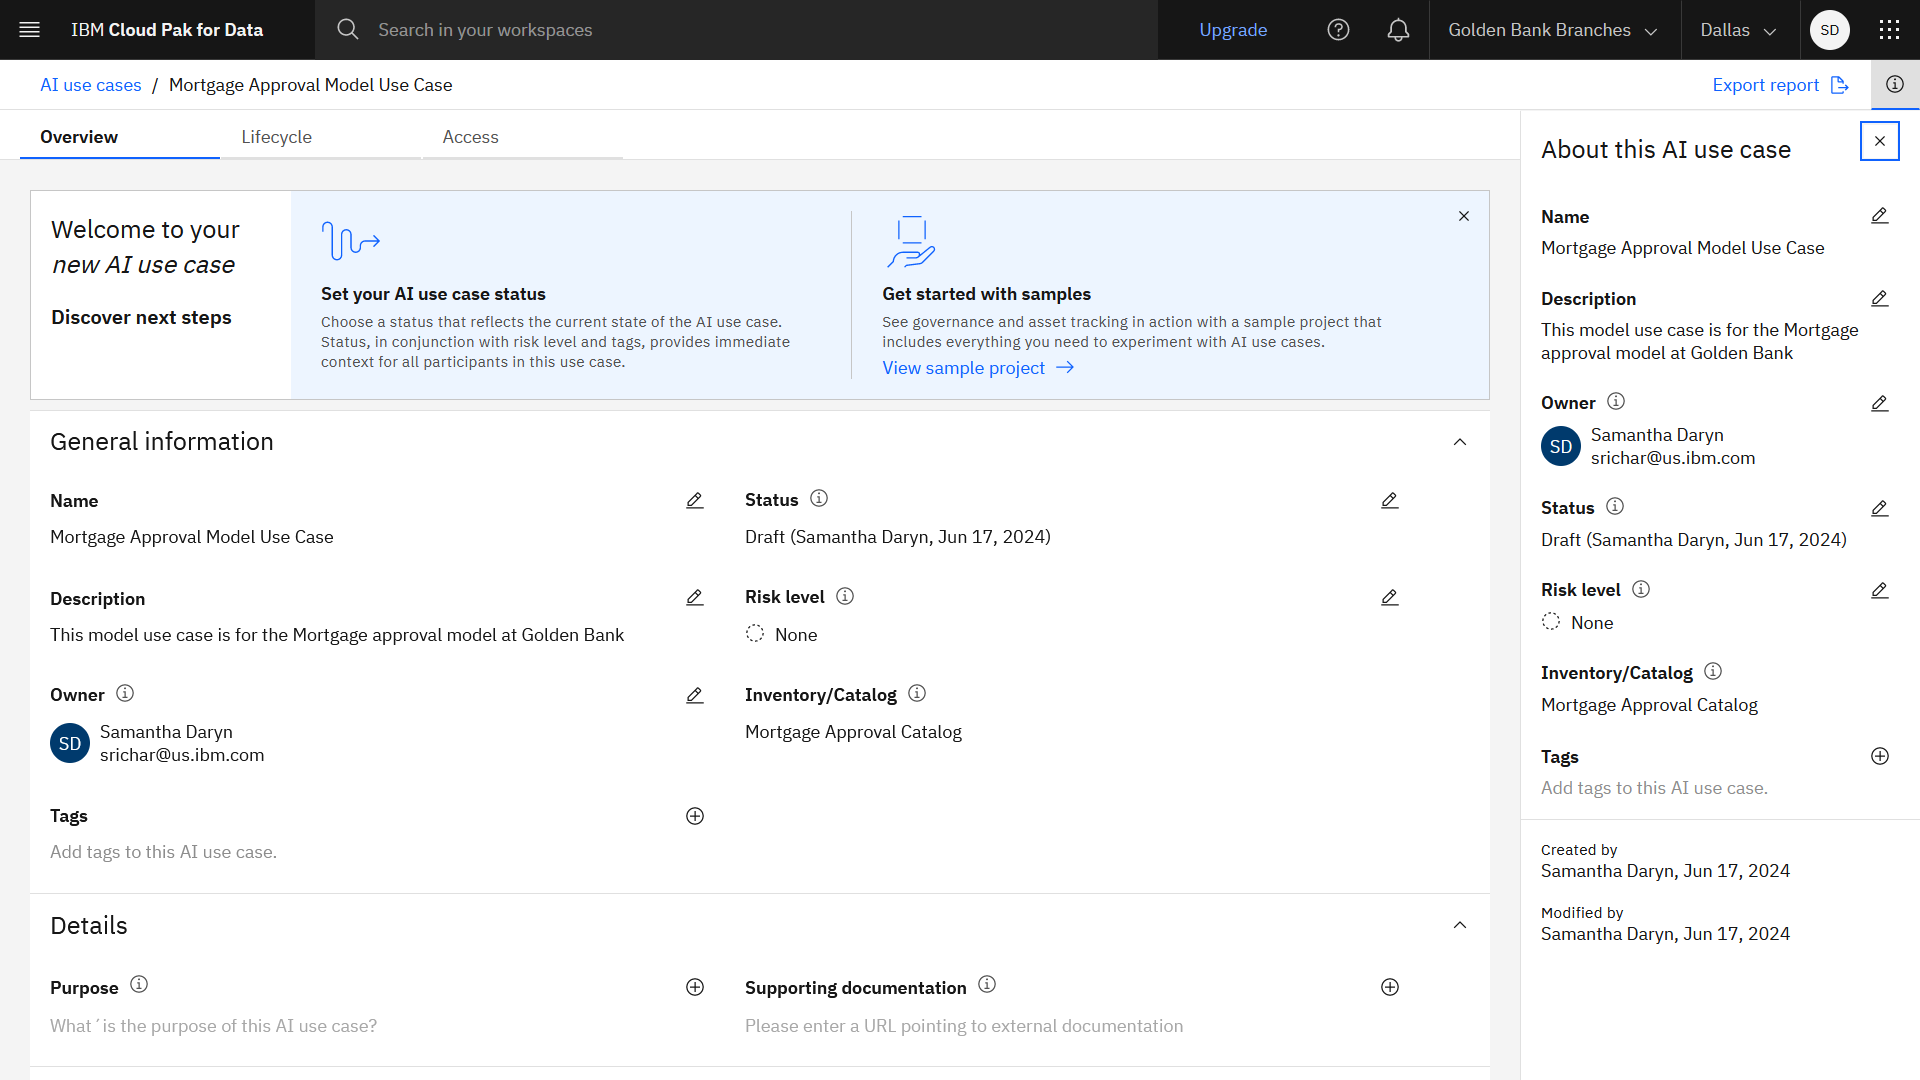Show Inventory/Catalog info in About panel
This screenshot has width=1920, height=1080.
point(1713,671)
